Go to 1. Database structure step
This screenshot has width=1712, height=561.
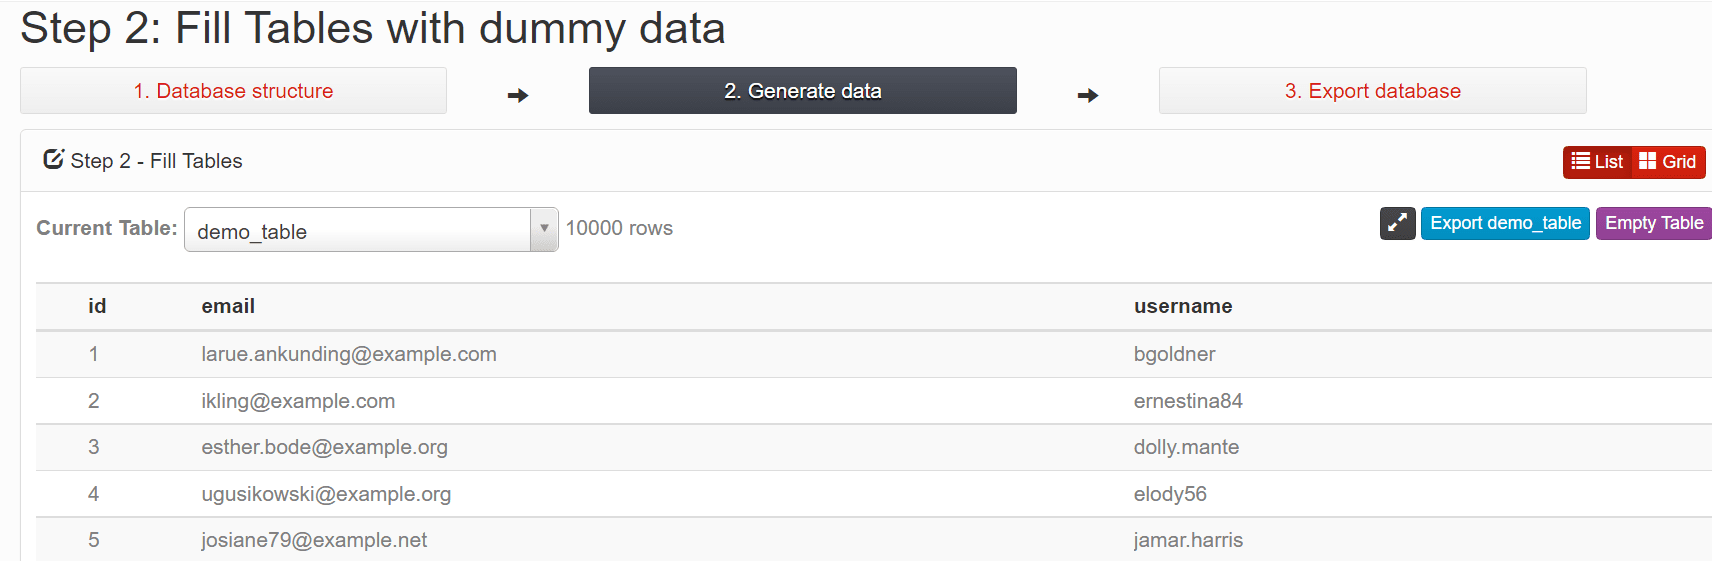click(x=233, y=91)
